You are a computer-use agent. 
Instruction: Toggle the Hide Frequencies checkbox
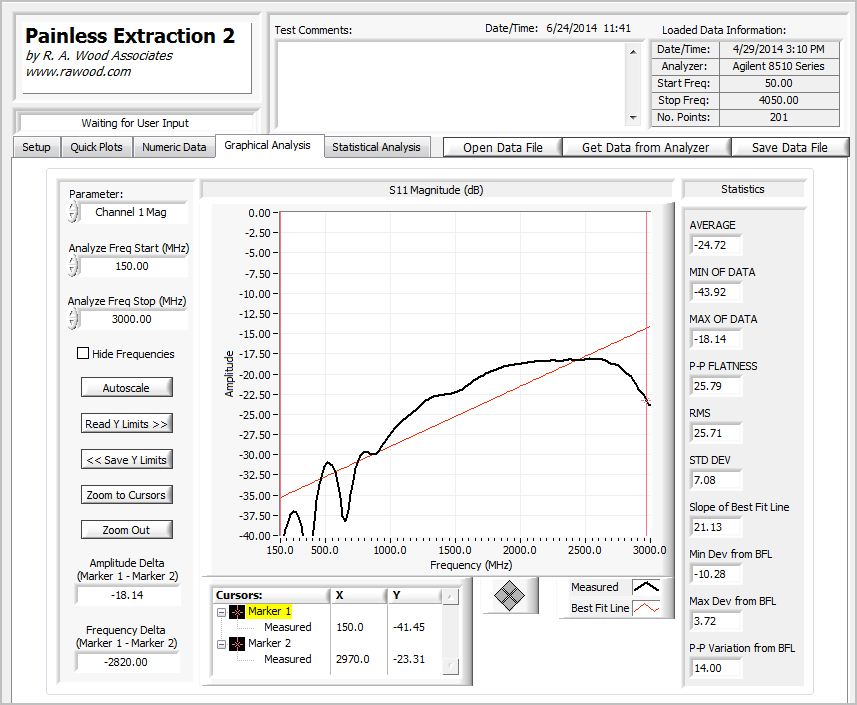(x=83, y=354)
